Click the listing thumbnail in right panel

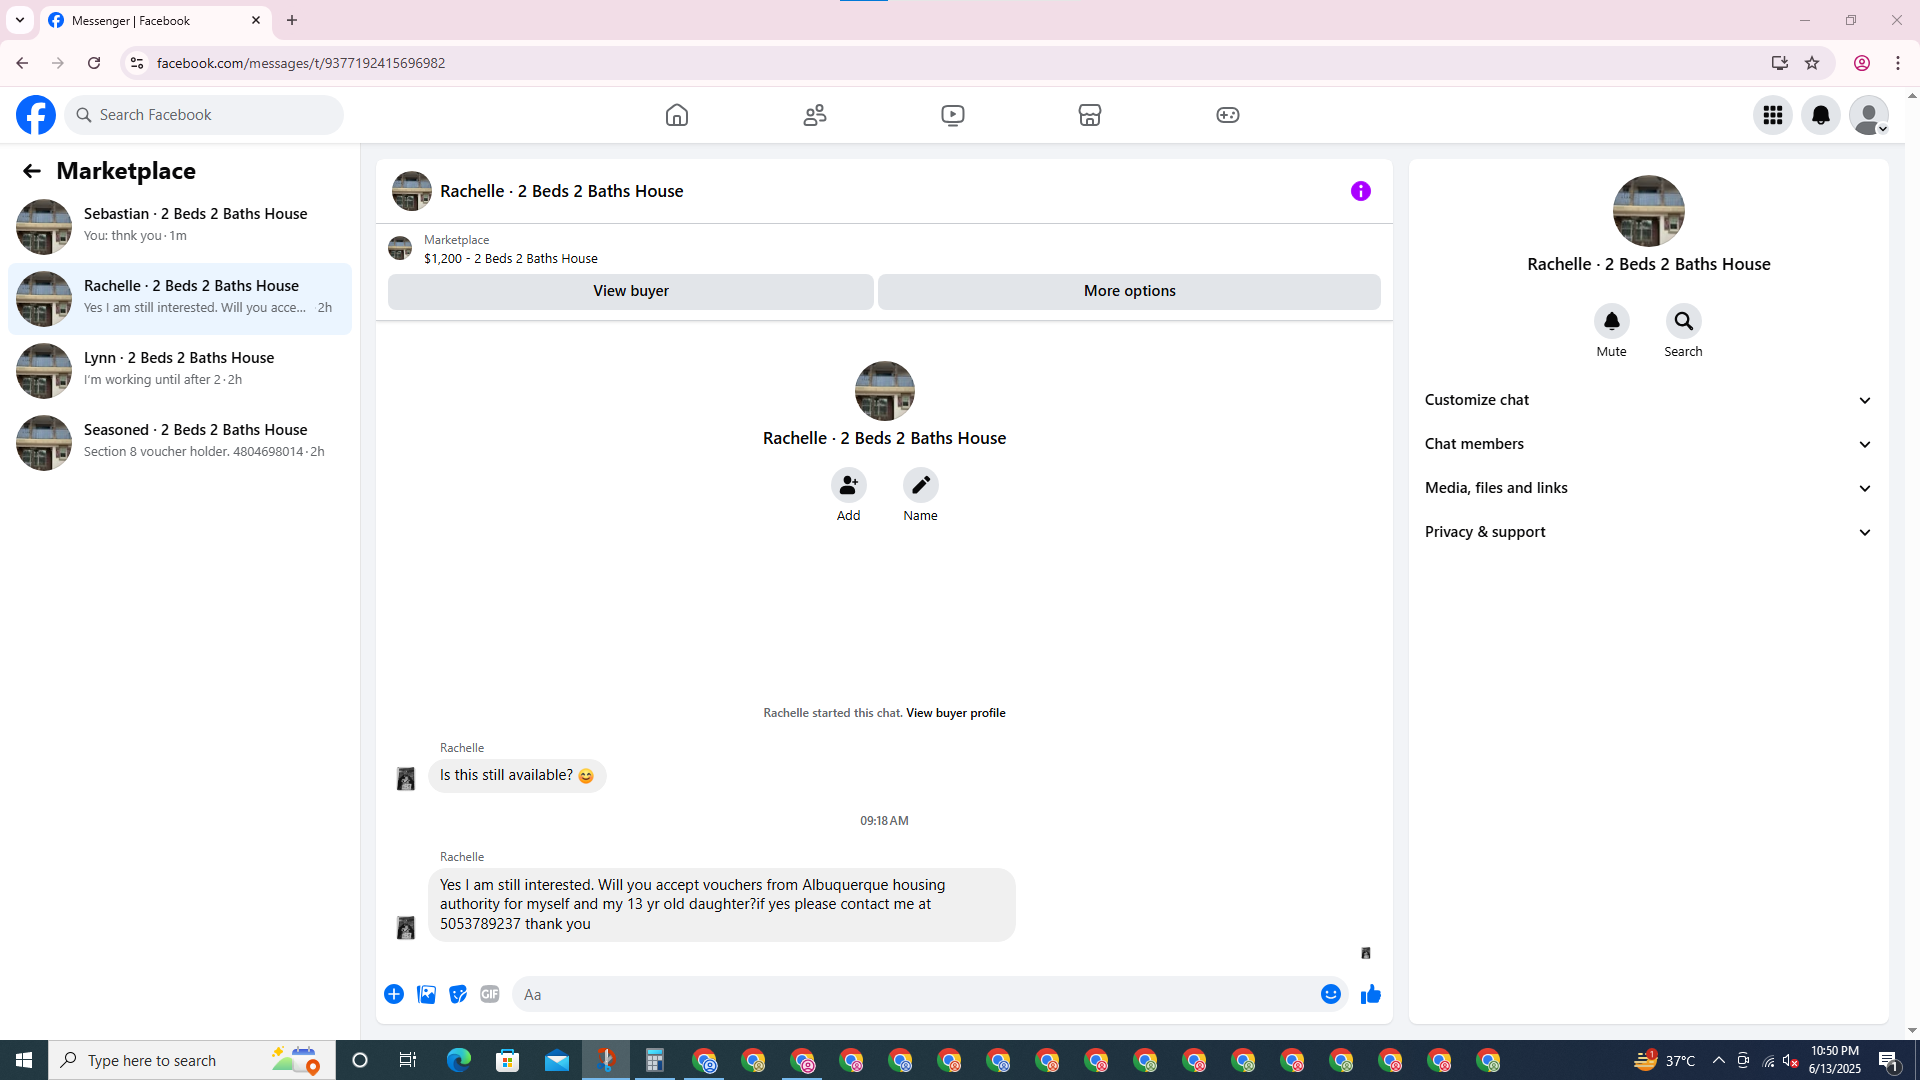pyautogui.click(x=1649, y=211)
